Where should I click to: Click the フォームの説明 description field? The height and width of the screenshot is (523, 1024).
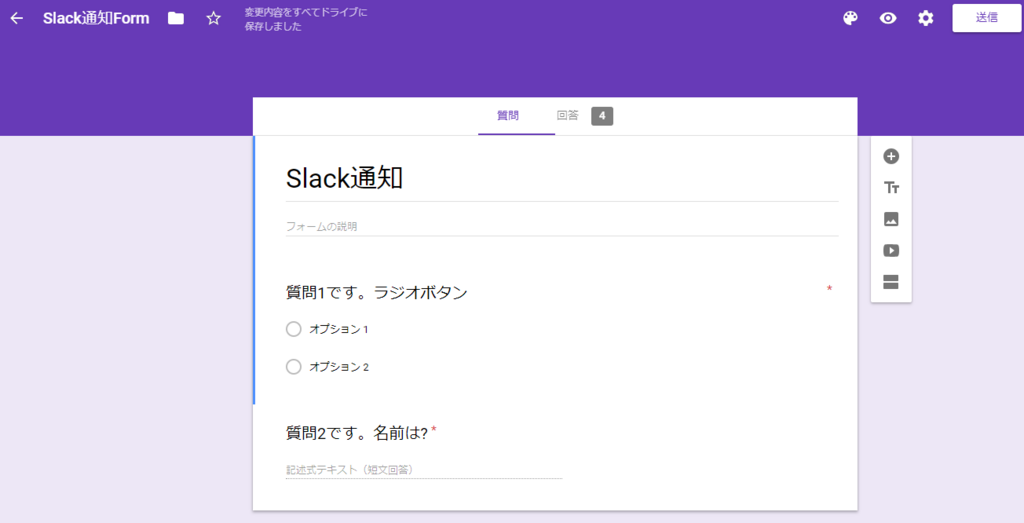pyautogui.click(x=562, y=227)
